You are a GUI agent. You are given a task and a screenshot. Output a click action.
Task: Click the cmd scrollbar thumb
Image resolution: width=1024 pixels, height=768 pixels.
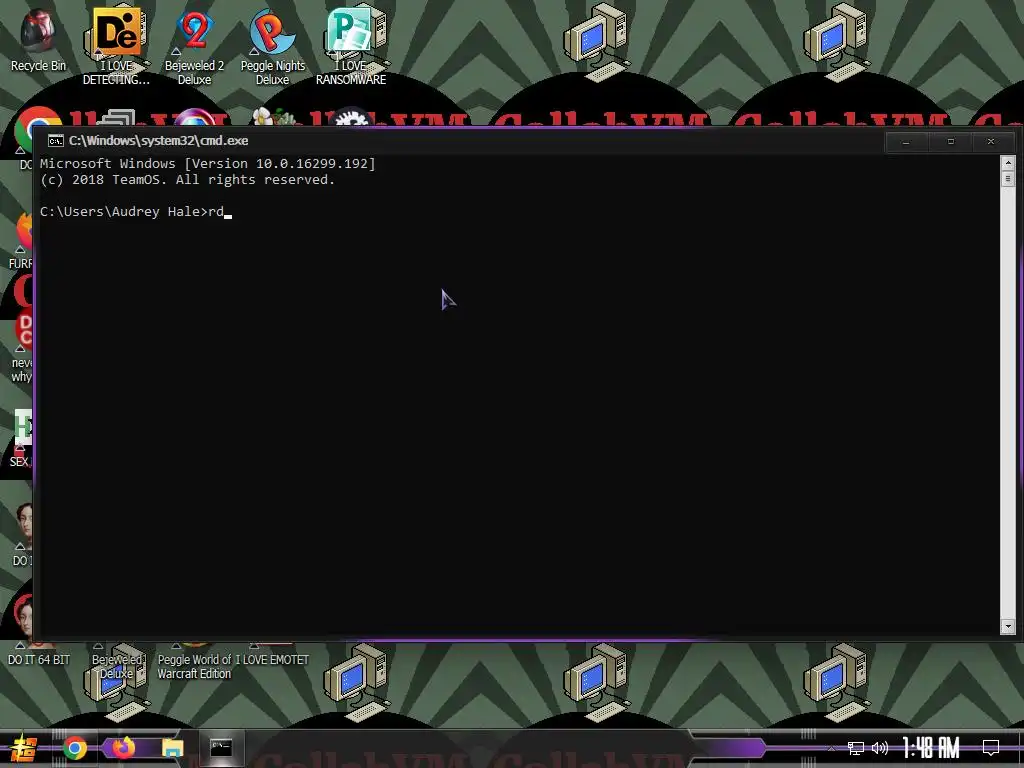(x=1008, y=178)
